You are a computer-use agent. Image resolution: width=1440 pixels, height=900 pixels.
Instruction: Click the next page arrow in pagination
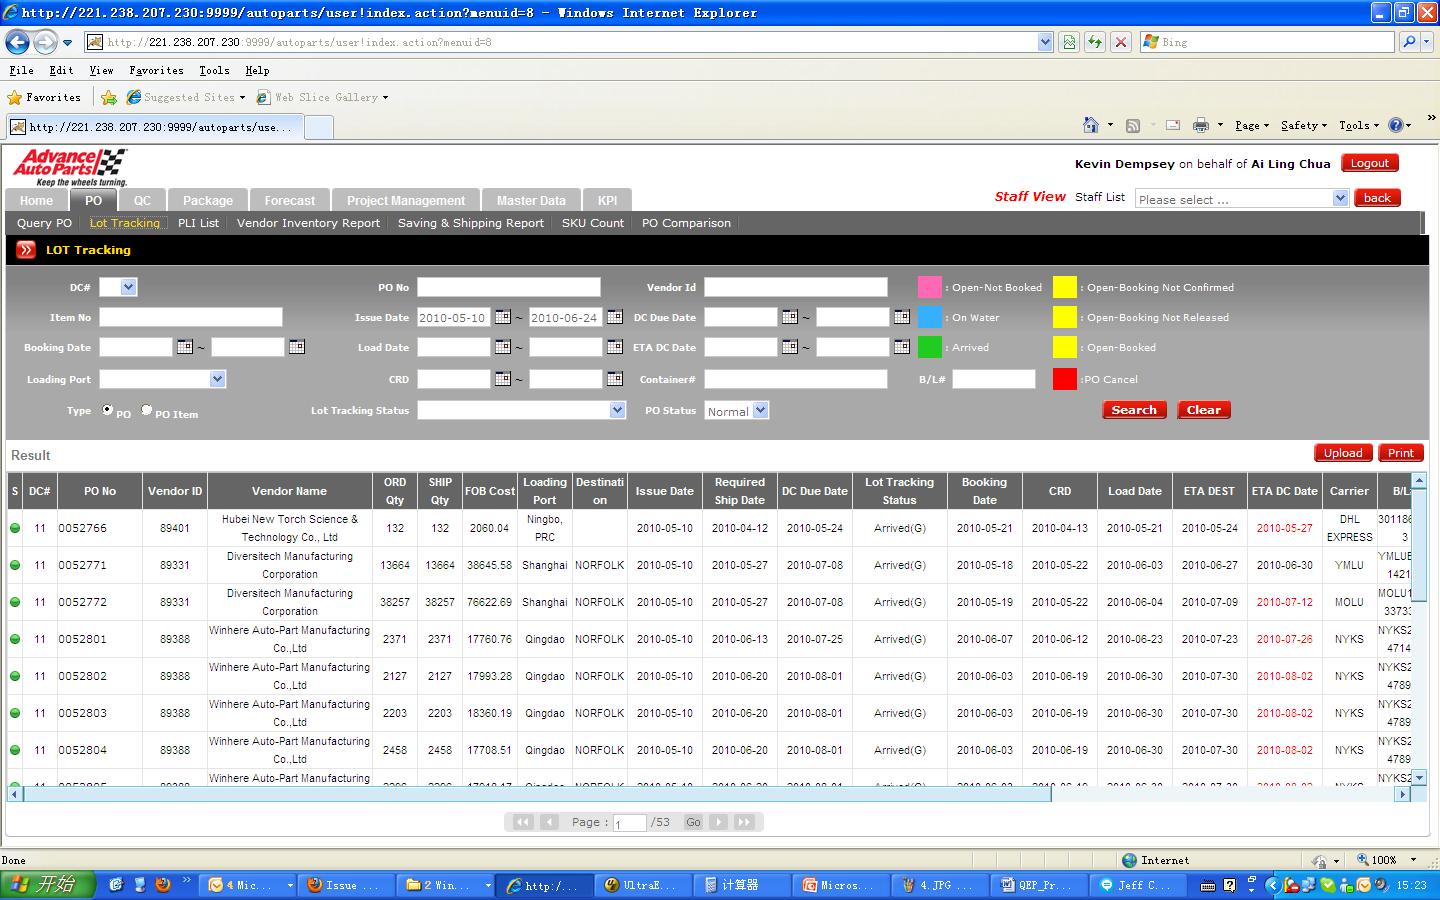point(718,822)
